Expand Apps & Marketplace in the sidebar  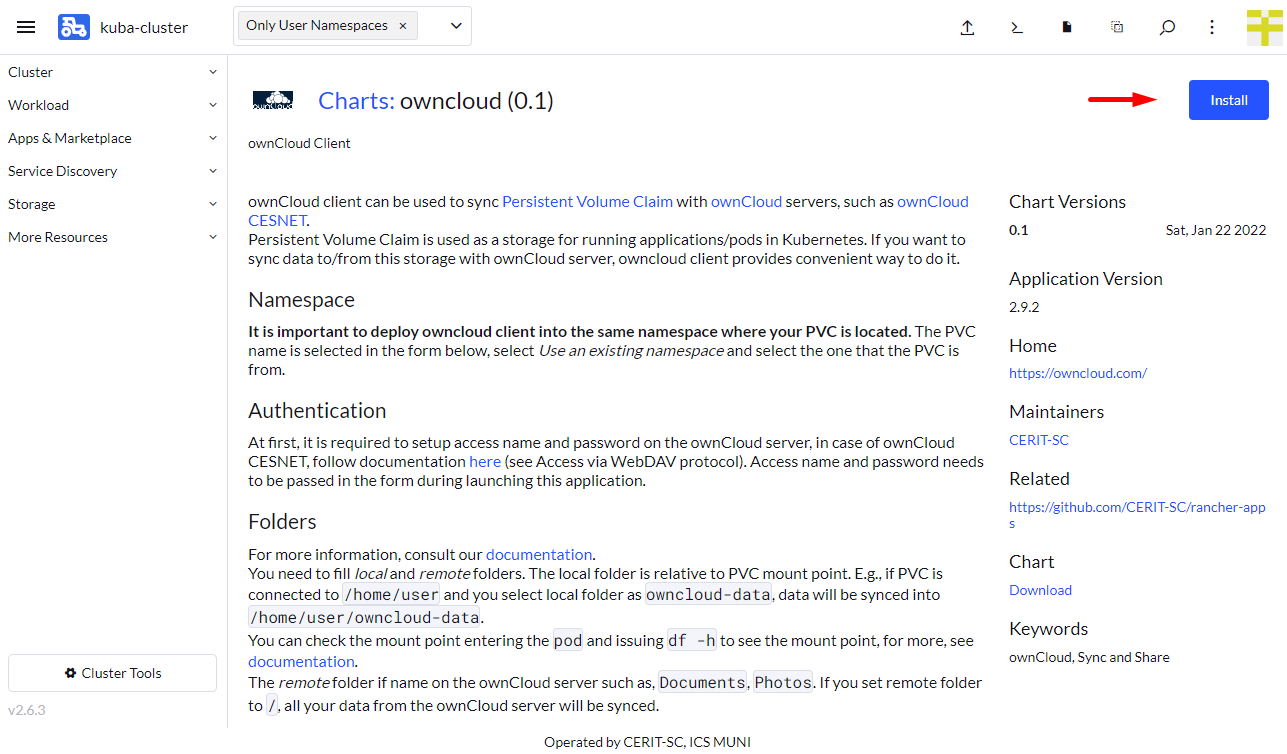[112, 138]
